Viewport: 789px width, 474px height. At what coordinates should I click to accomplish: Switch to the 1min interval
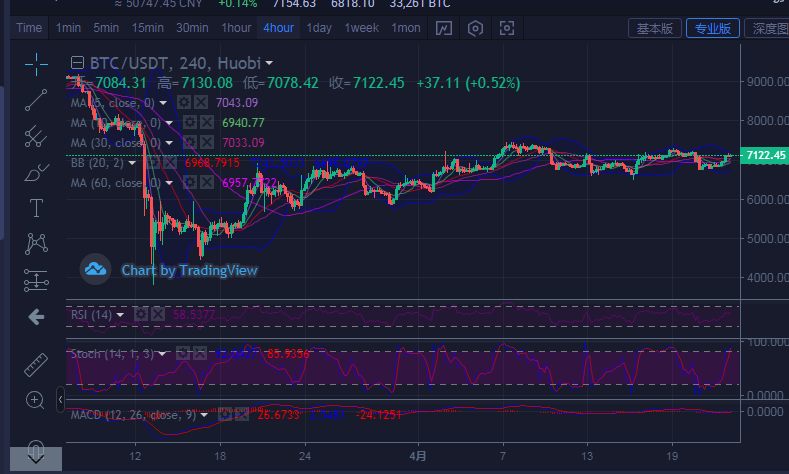[68, 28]
